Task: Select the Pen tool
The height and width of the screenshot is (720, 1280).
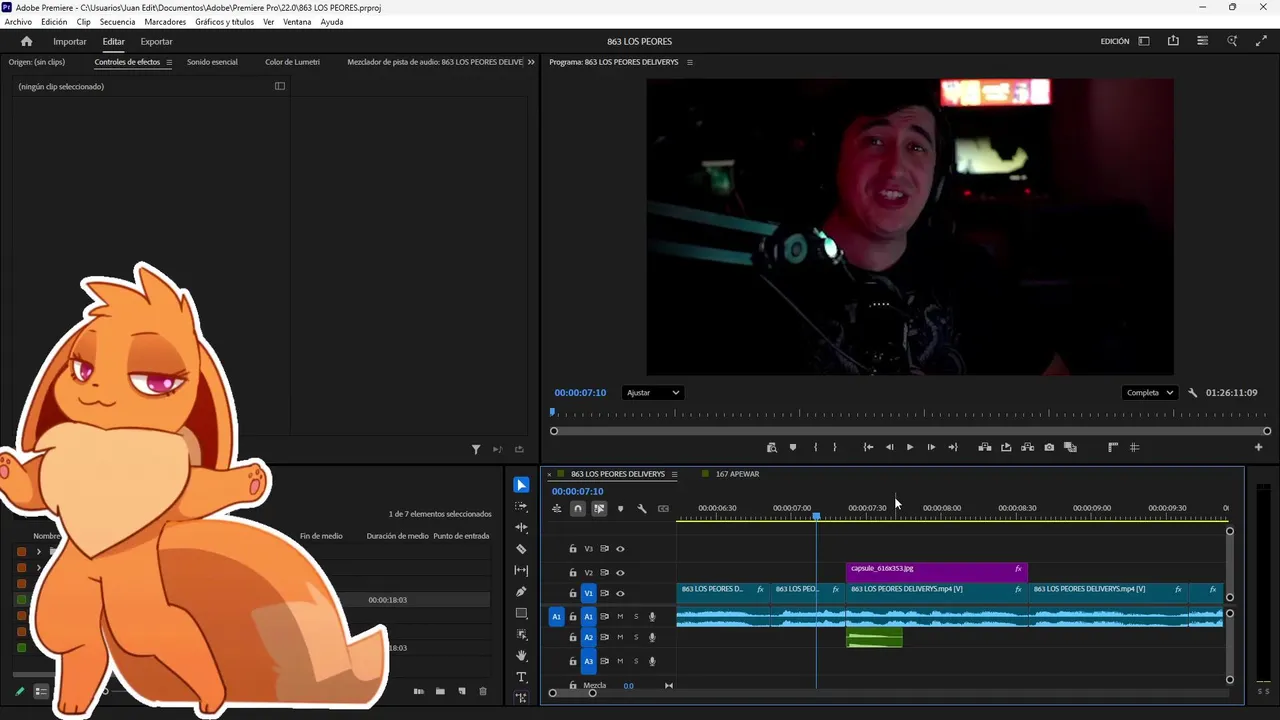Action: 521,592
